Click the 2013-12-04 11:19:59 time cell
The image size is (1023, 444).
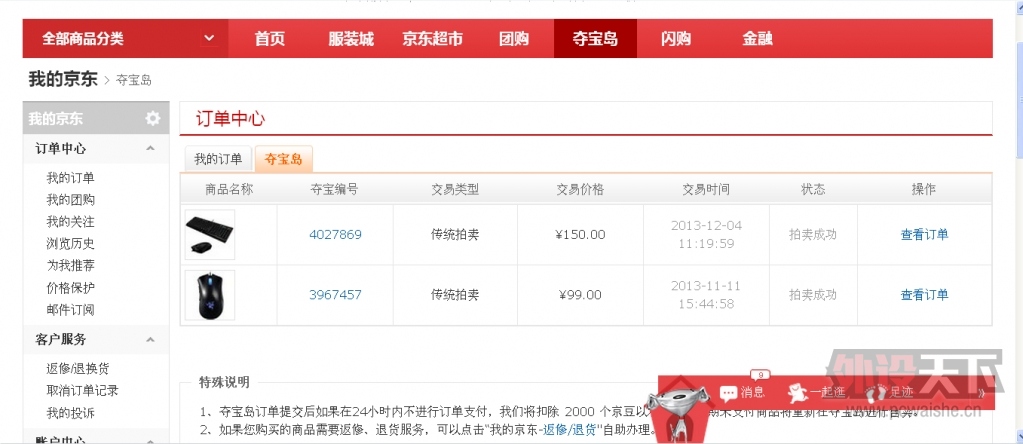pyautogui.click(x=707, y=235)
